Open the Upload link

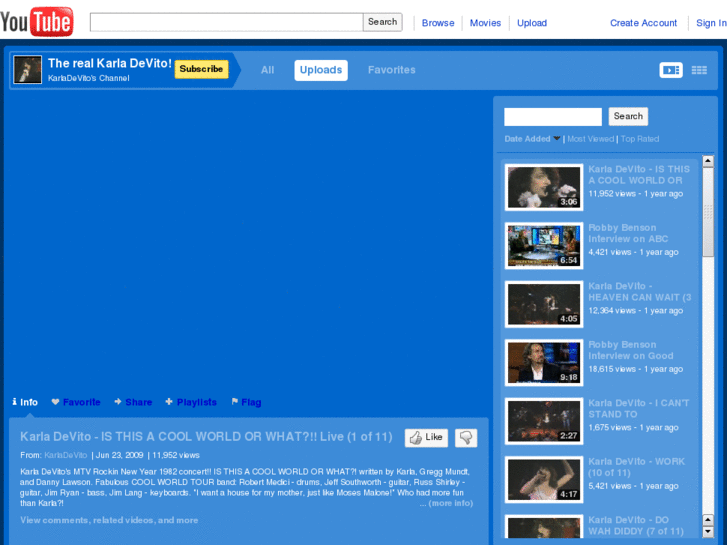[532, 23]
